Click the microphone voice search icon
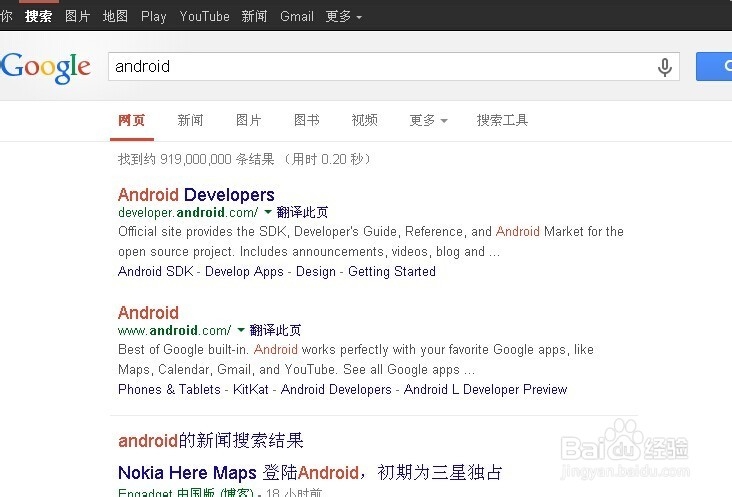This screenshot has width=732, height=497. pos(664,67)
